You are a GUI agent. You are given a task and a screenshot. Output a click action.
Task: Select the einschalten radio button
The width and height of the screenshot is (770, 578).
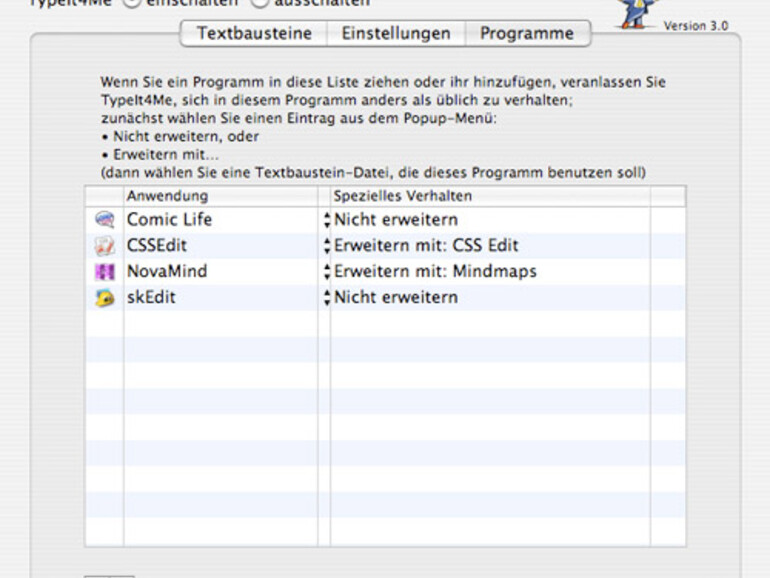point(131,3)
